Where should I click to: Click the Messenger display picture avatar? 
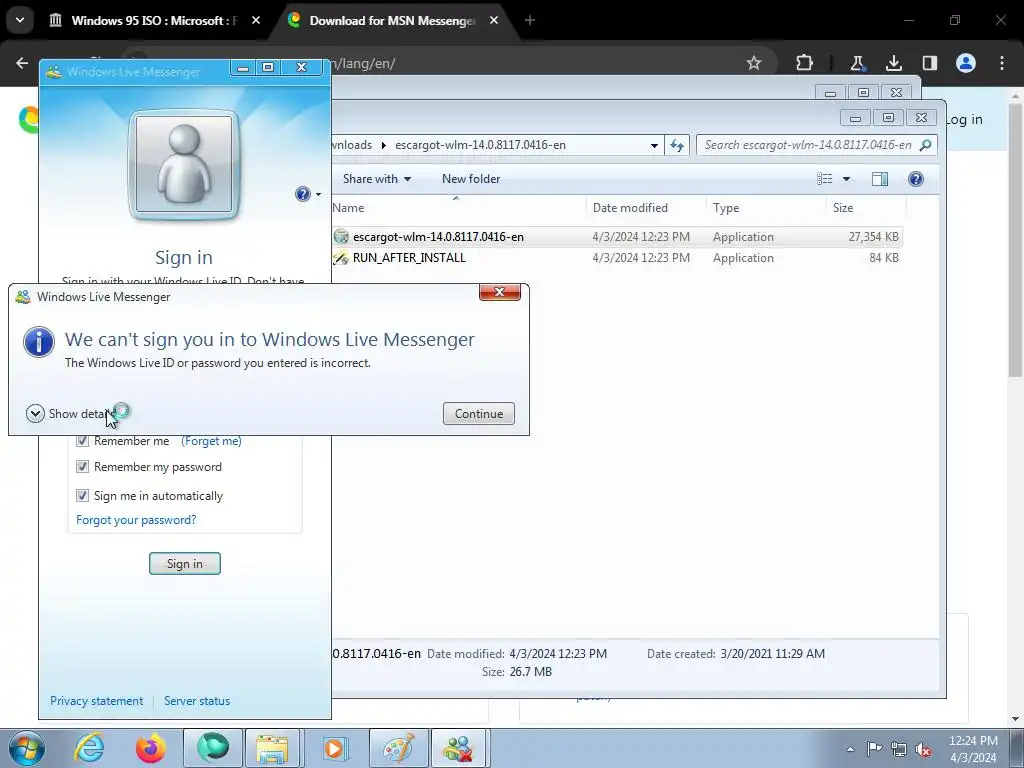(x=184, y=164)
